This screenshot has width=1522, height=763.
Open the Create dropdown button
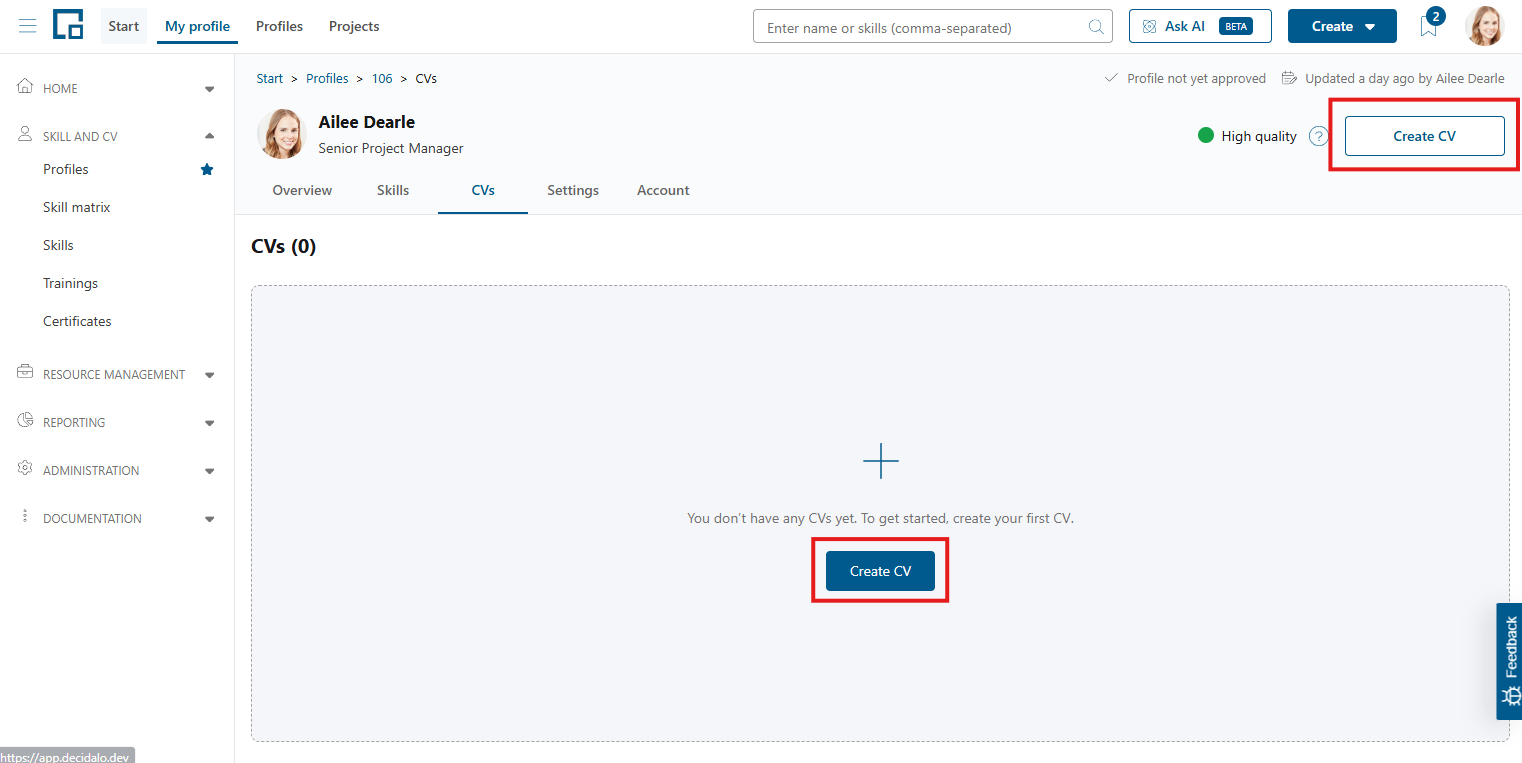coord(1342,27)
